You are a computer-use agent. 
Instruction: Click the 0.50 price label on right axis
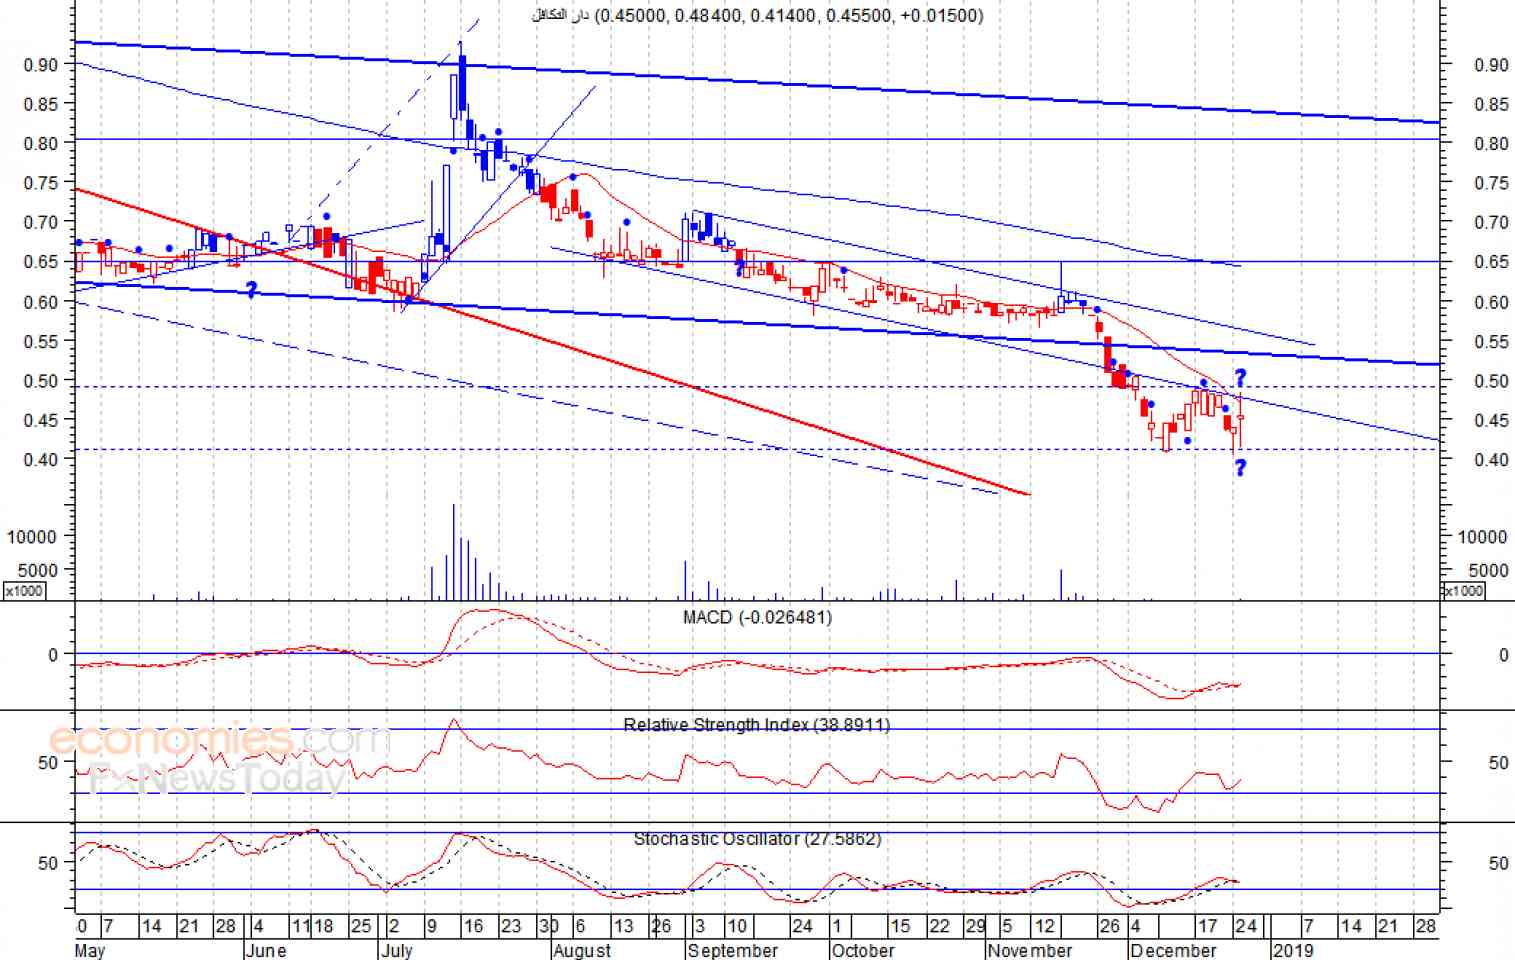[x=1491, y=381]
